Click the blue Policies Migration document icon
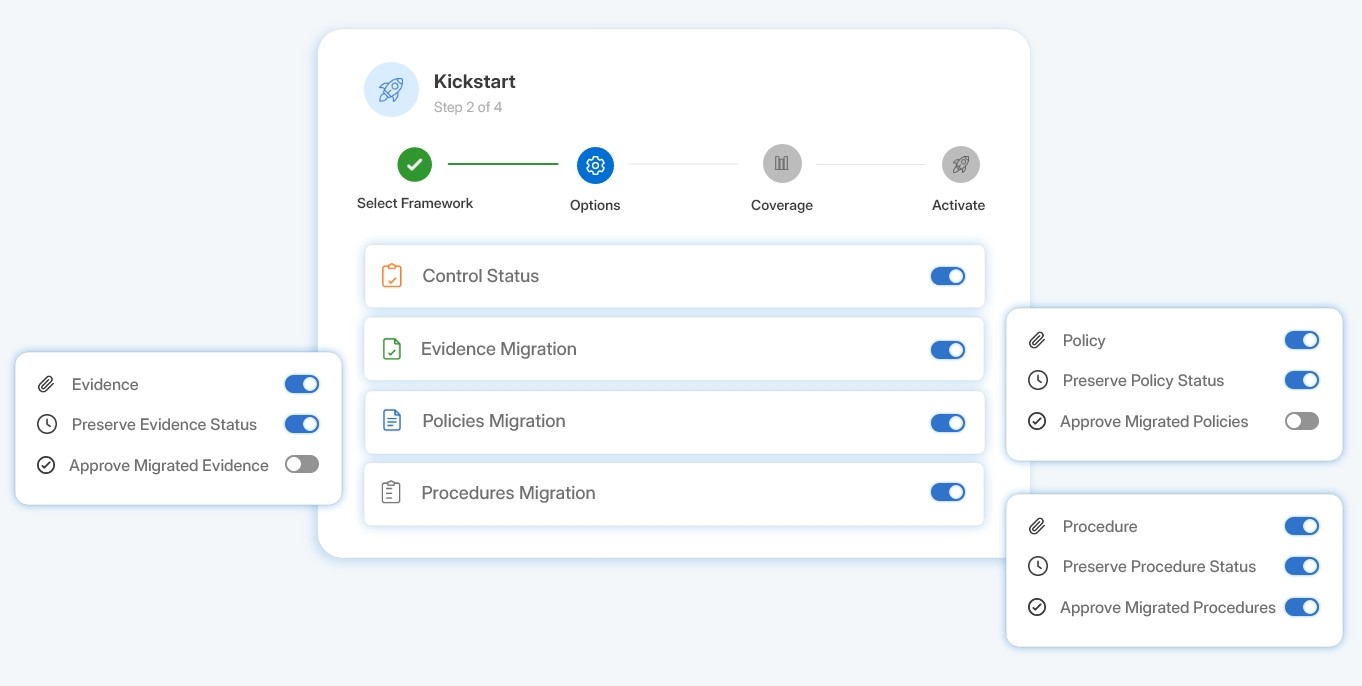The height and width of the screenshot is (686, 1362). click(x=392, y=421)
